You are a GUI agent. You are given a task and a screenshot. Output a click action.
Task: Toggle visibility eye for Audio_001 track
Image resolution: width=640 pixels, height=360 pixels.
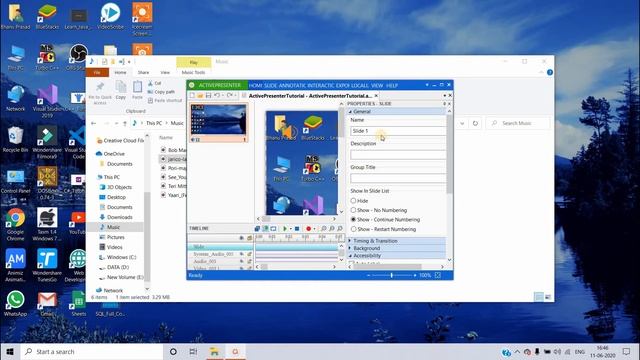[242, 261]
